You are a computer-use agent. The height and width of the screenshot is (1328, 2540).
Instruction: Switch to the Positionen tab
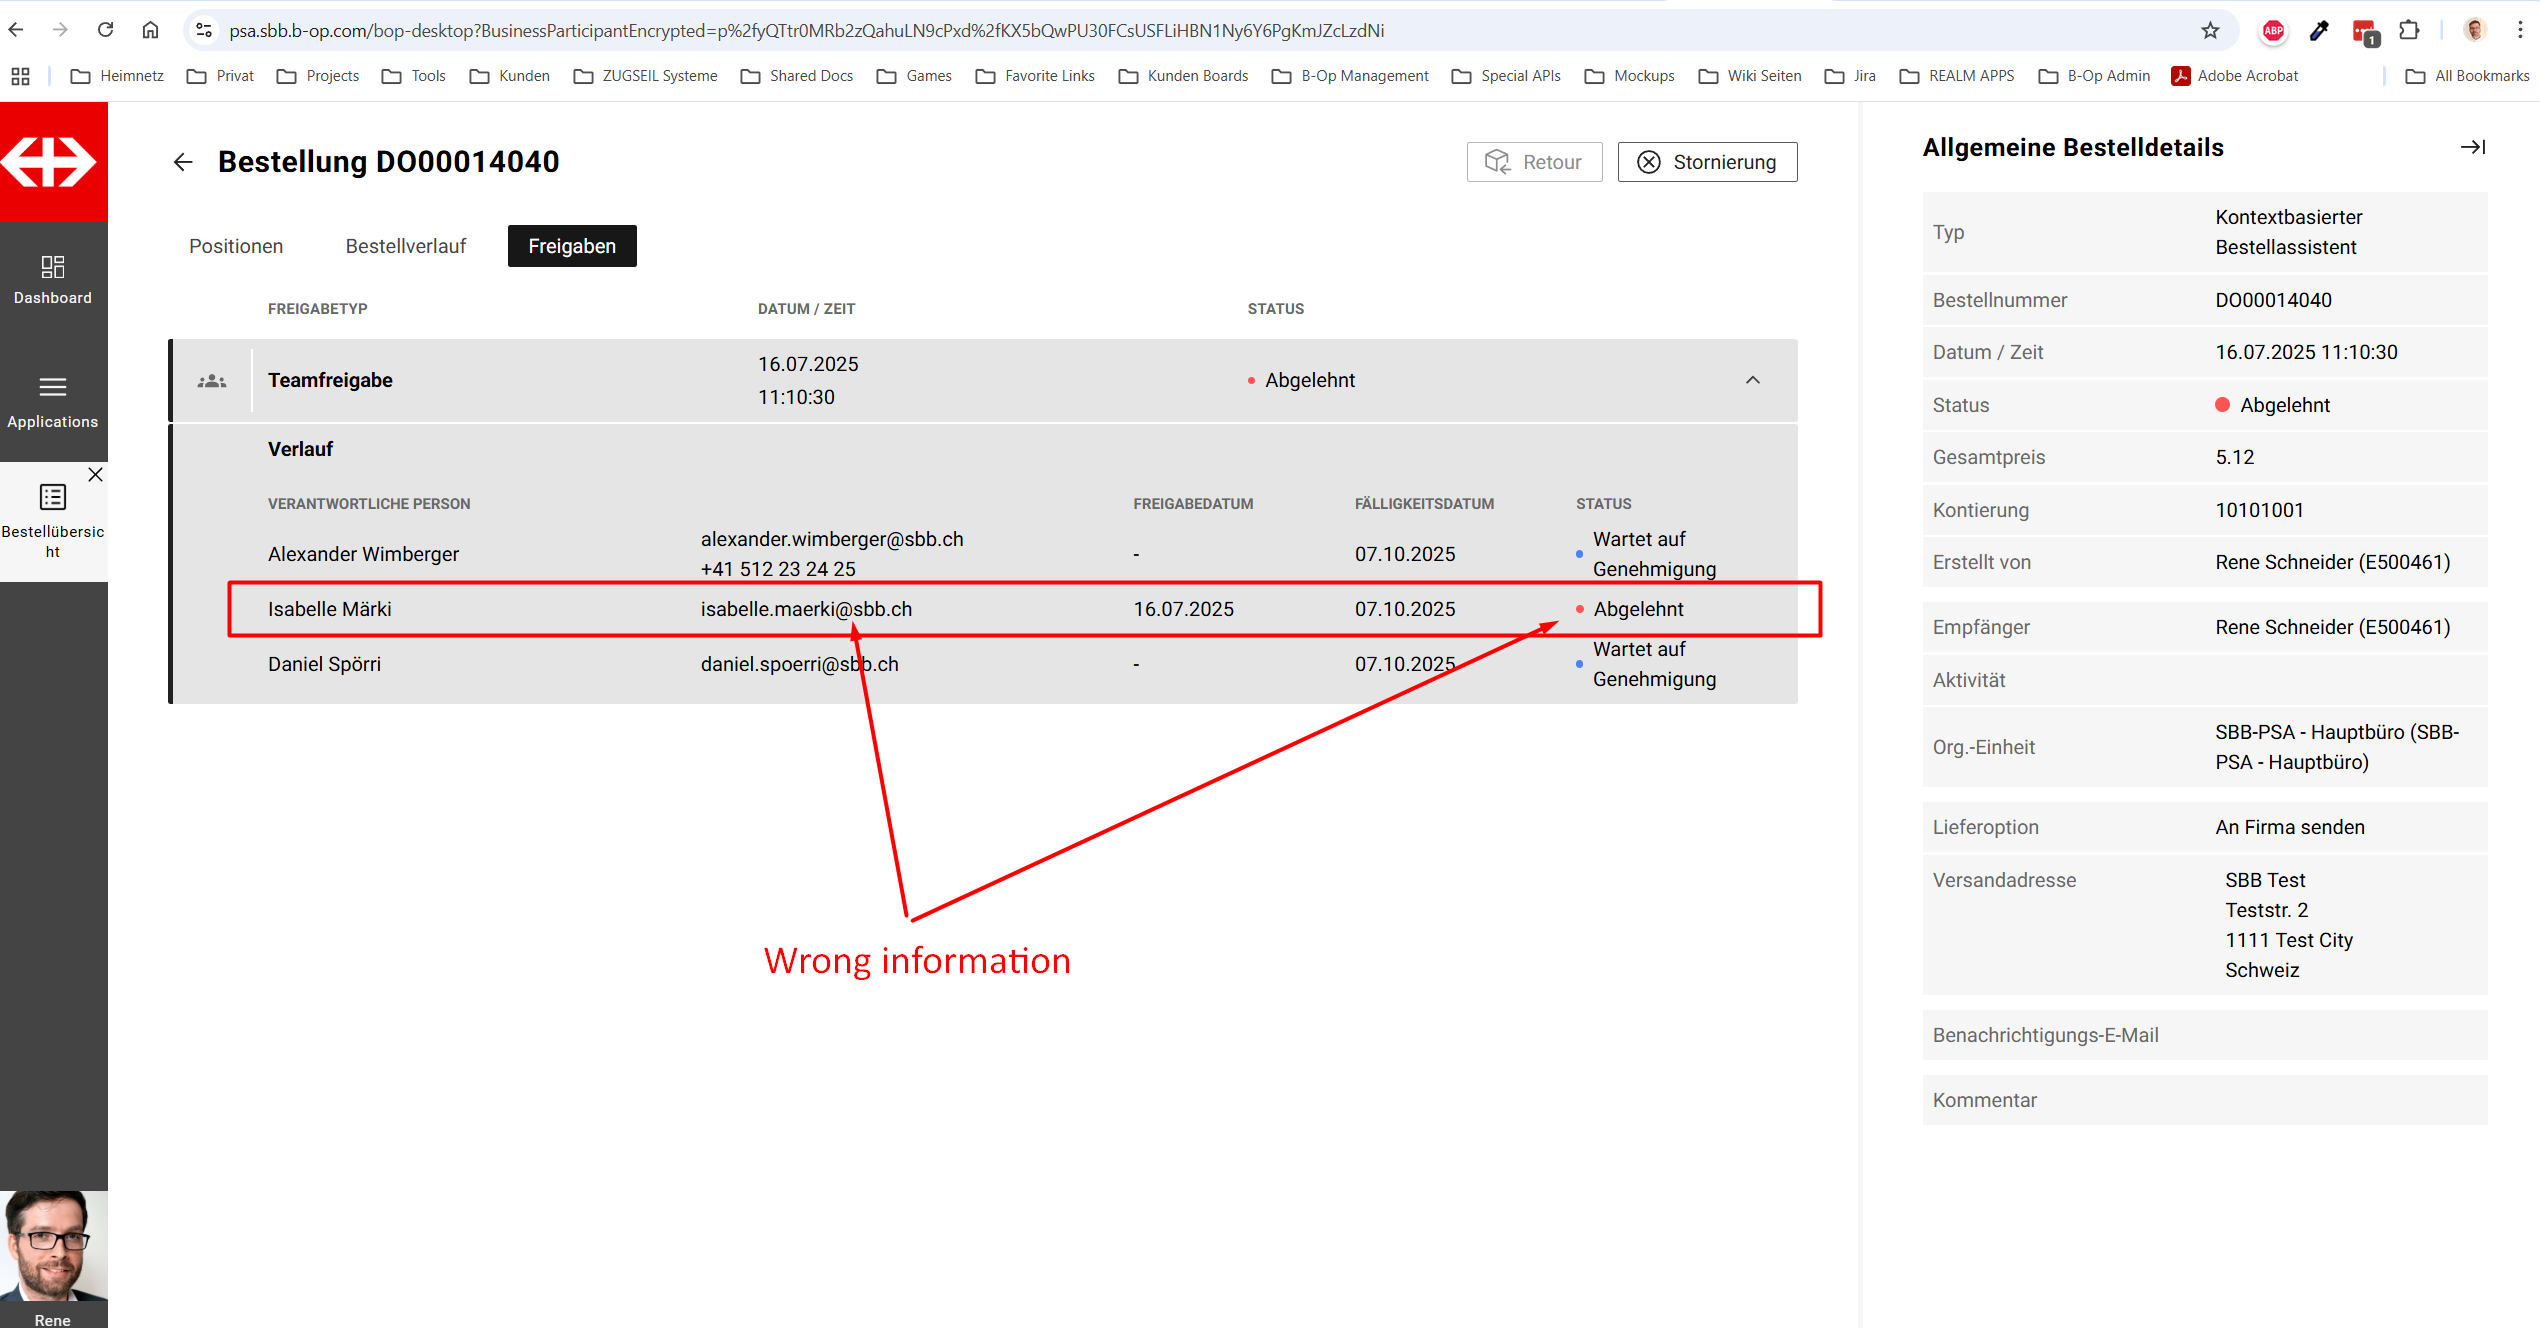point(236,246)
